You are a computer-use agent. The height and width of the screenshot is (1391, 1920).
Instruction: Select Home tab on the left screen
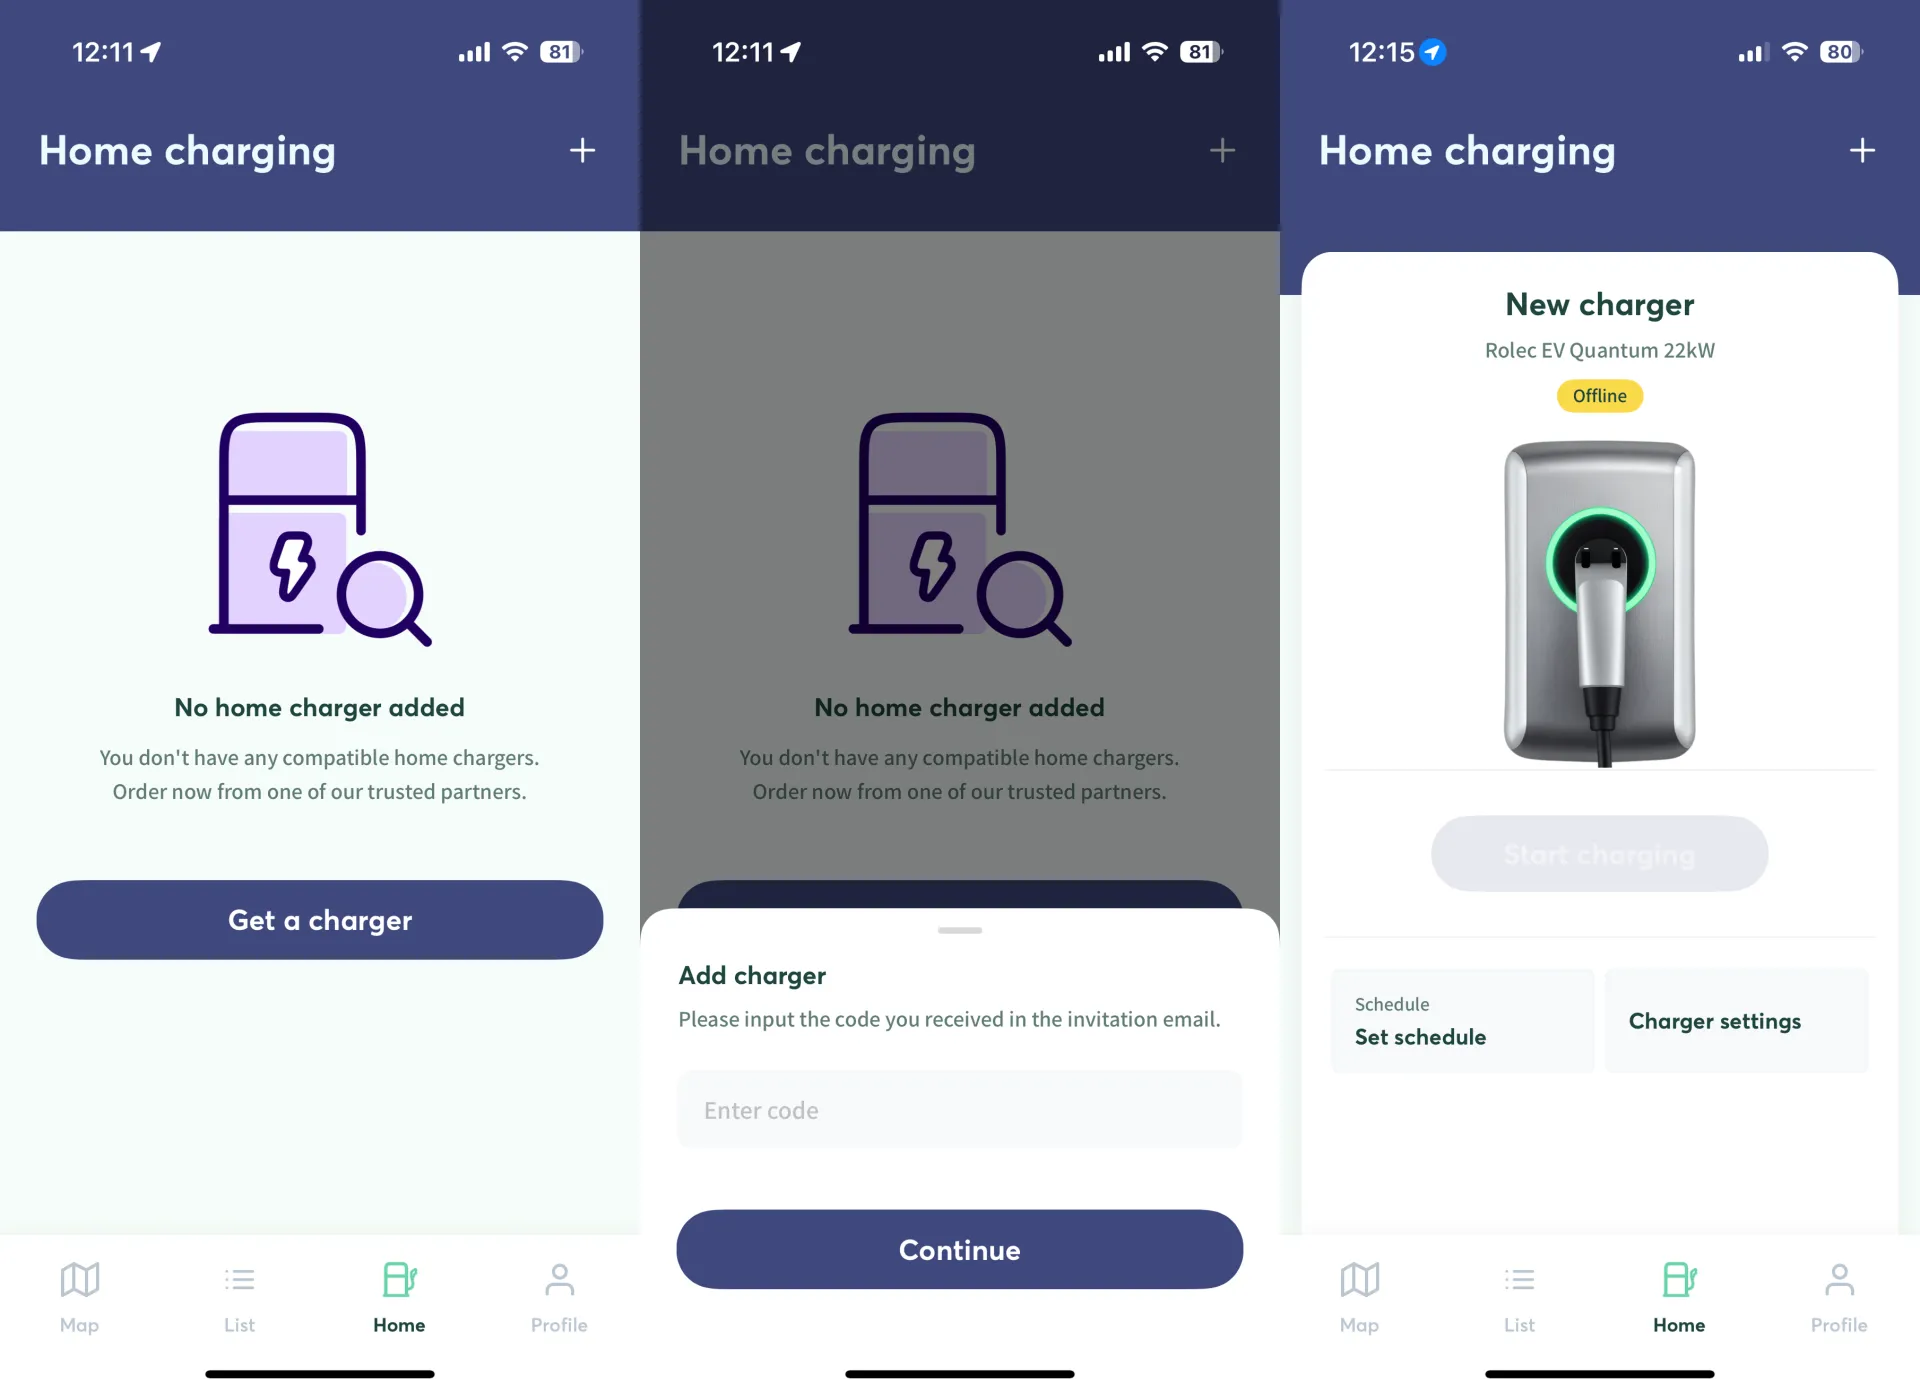[x=399, y=1298]
